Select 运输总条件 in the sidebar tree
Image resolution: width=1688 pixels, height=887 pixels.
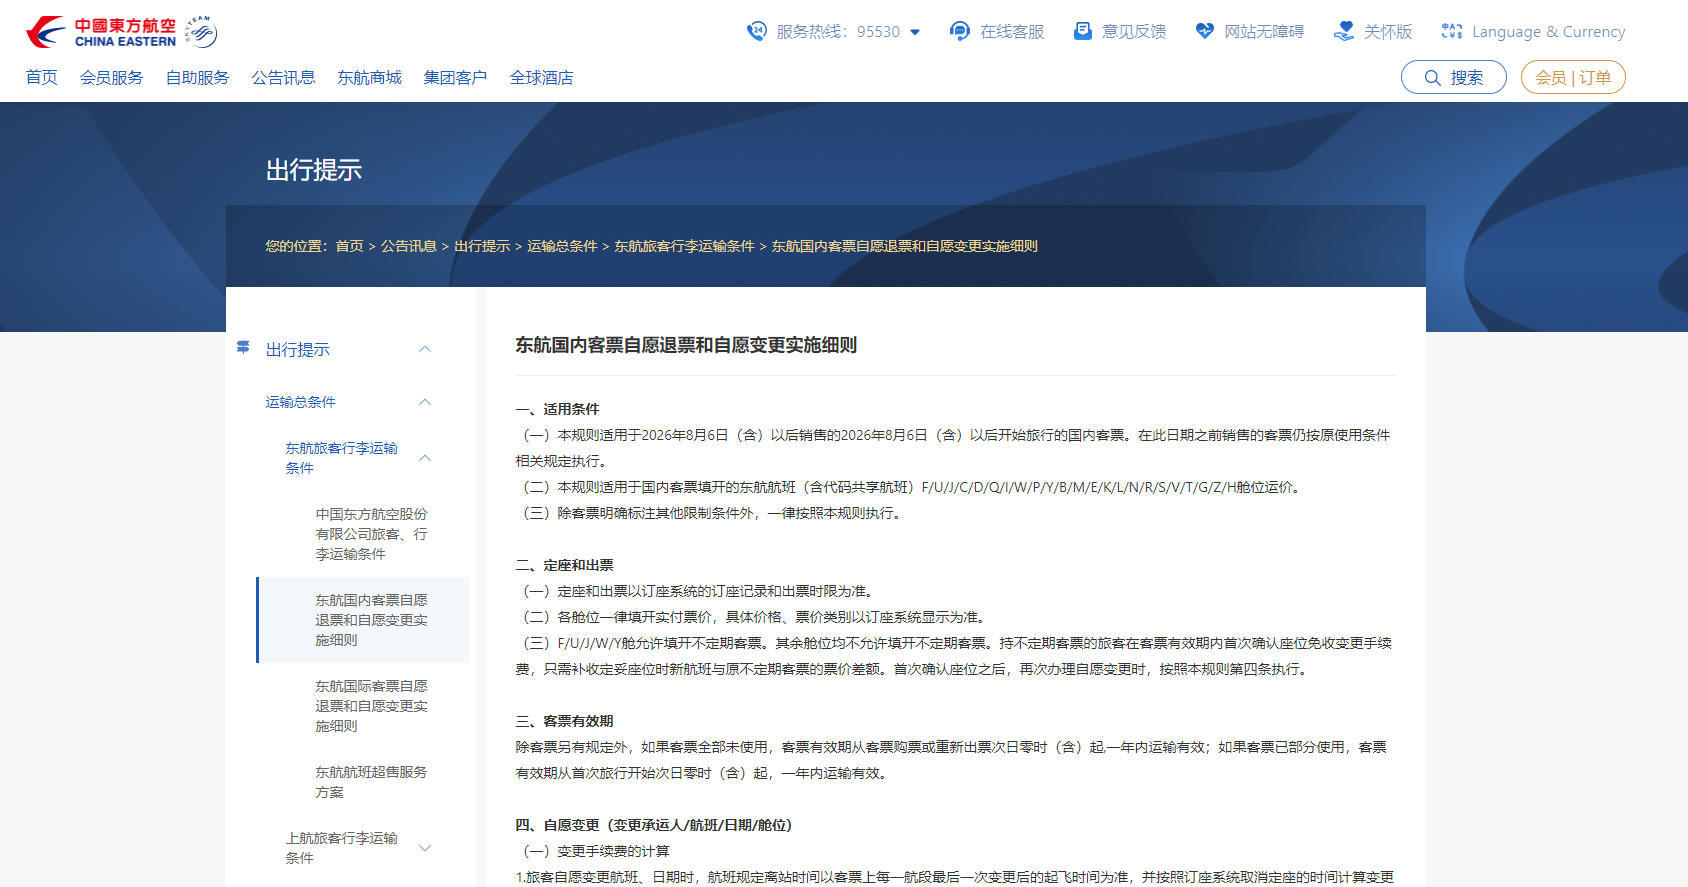(301, 402)
